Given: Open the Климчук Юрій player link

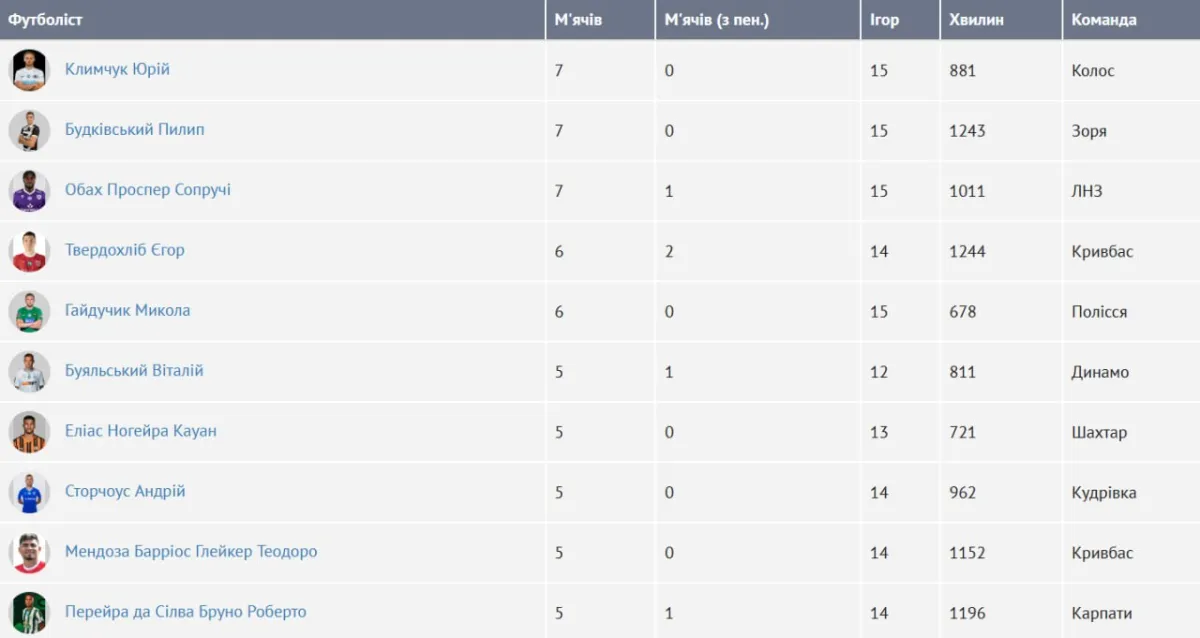Looking at the screenshot, I should [117, 70].
